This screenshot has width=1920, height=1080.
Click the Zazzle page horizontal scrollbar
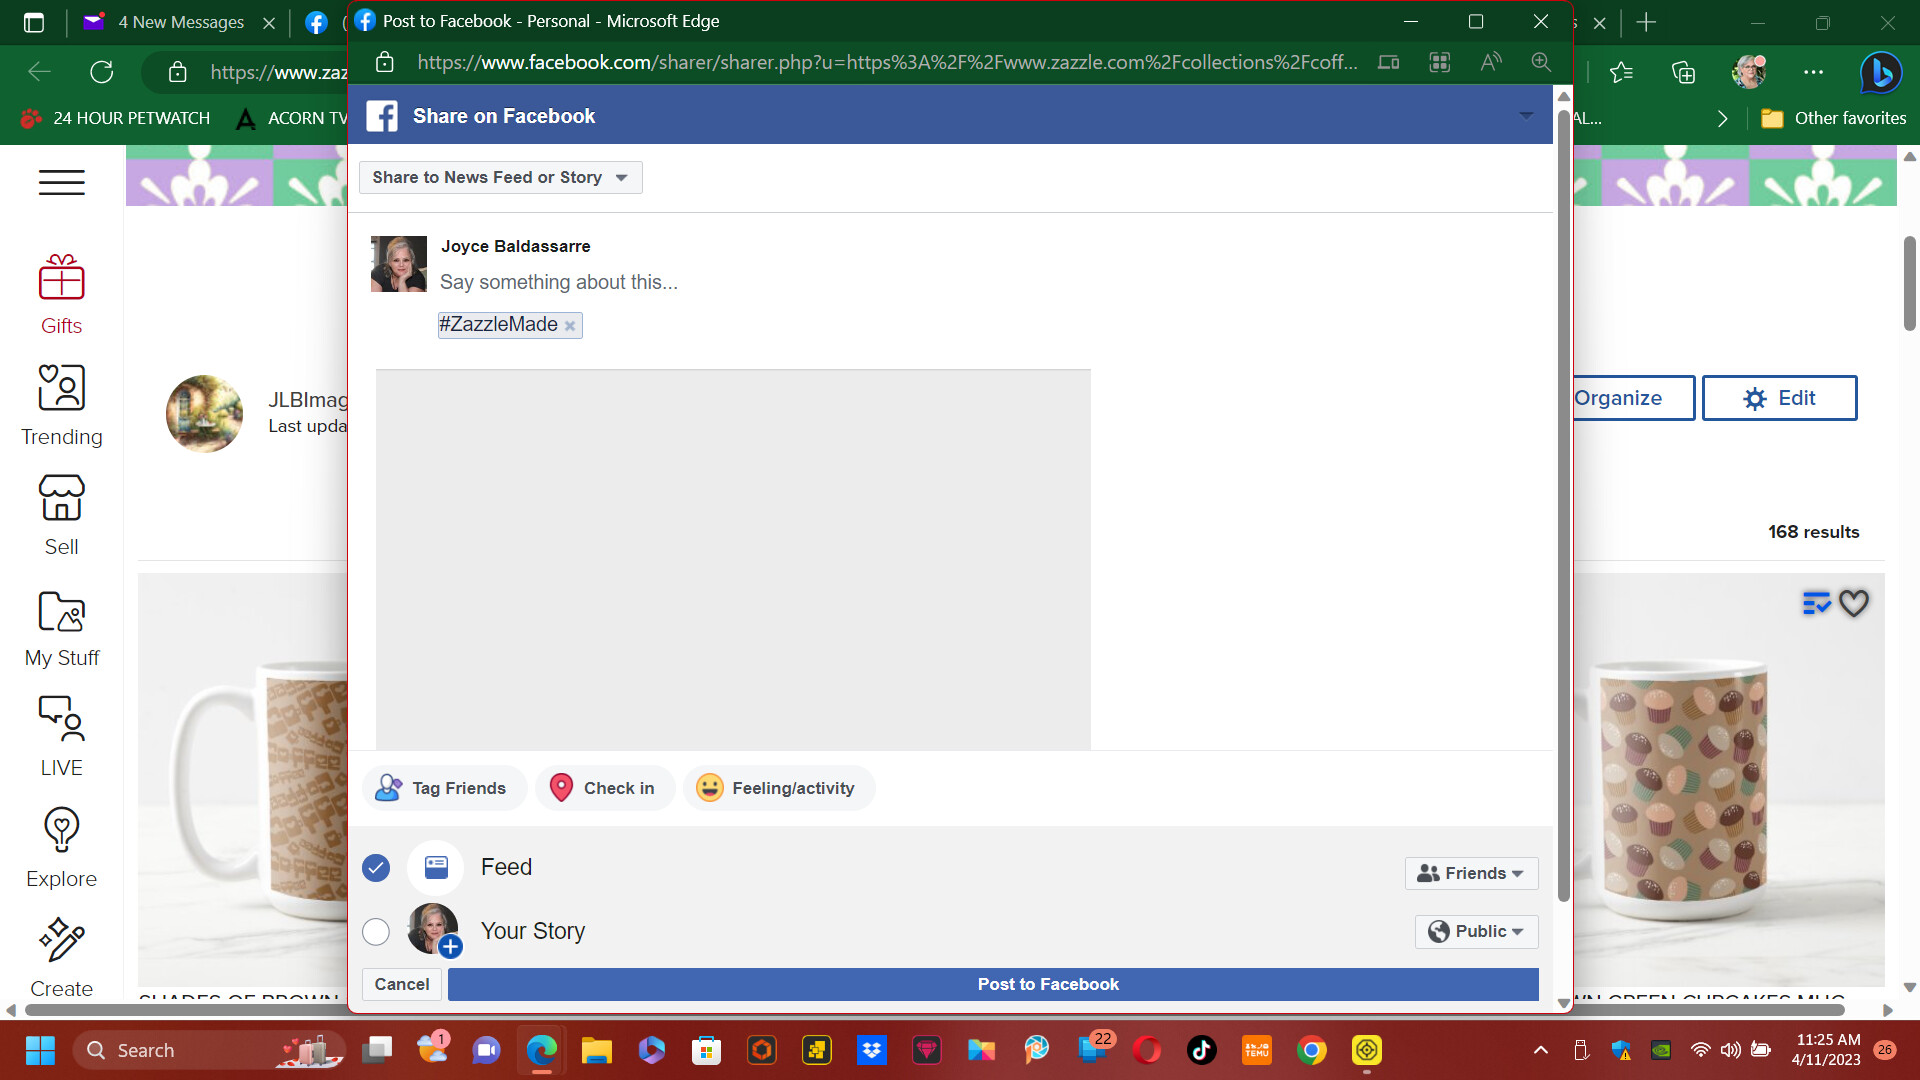pyautogui.click(x=935, y=1010)
